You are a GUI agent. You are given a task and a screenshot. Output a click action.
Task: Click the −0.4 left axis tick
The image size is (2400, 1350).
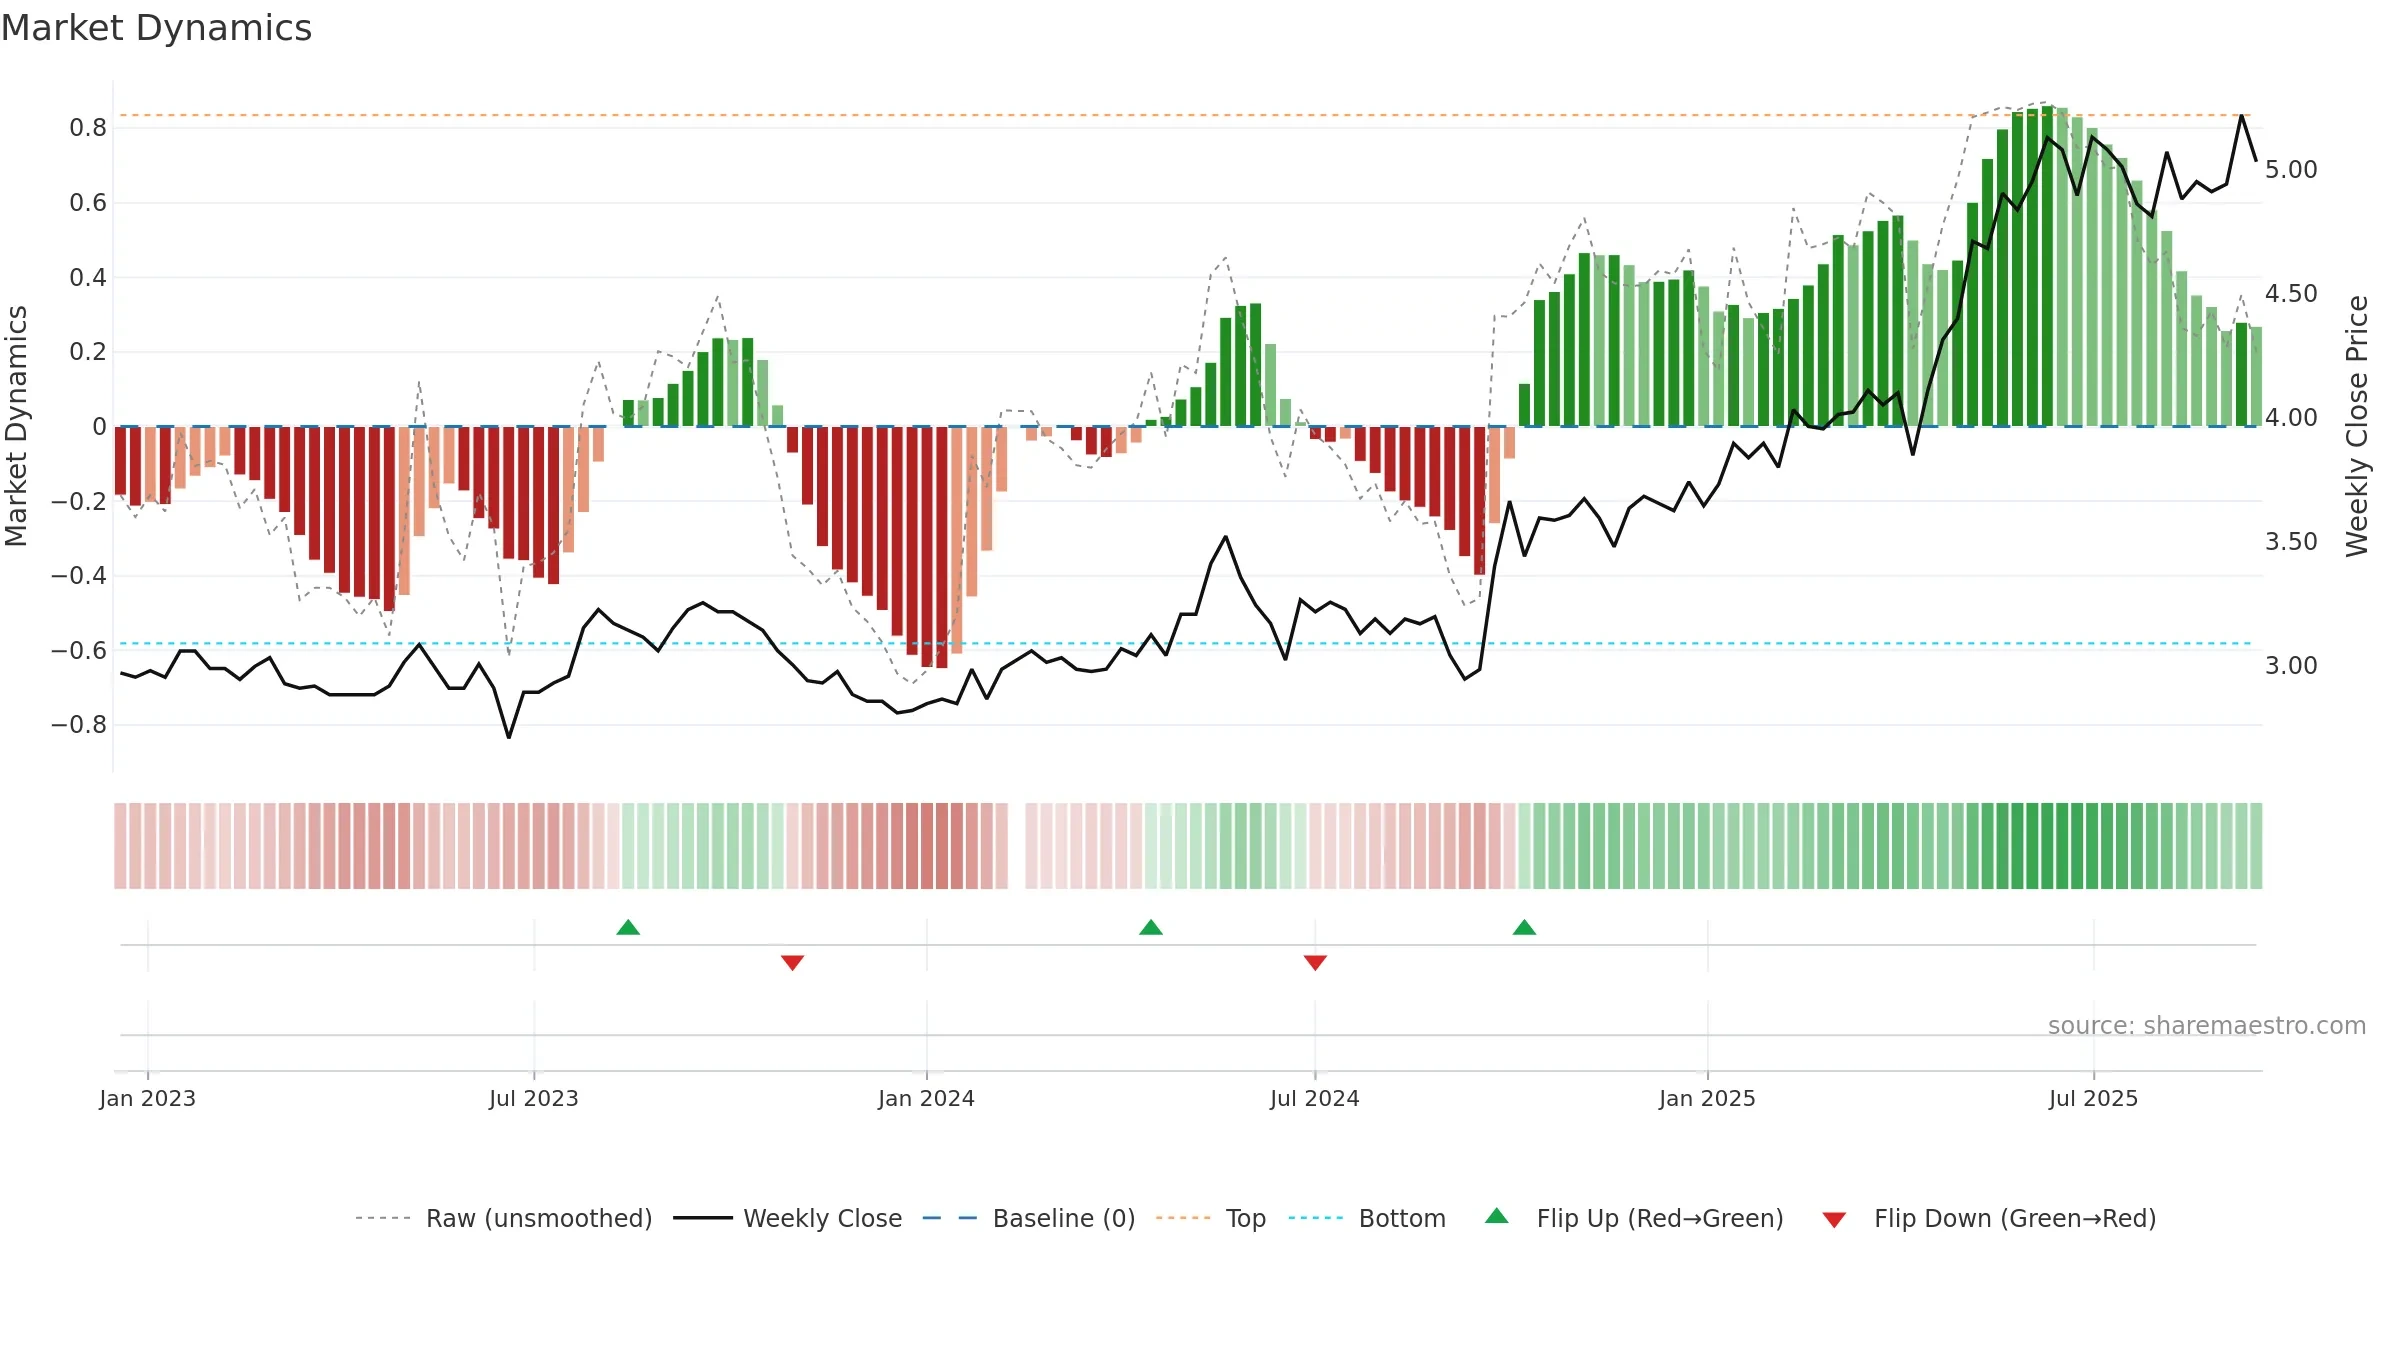(79, 576)
